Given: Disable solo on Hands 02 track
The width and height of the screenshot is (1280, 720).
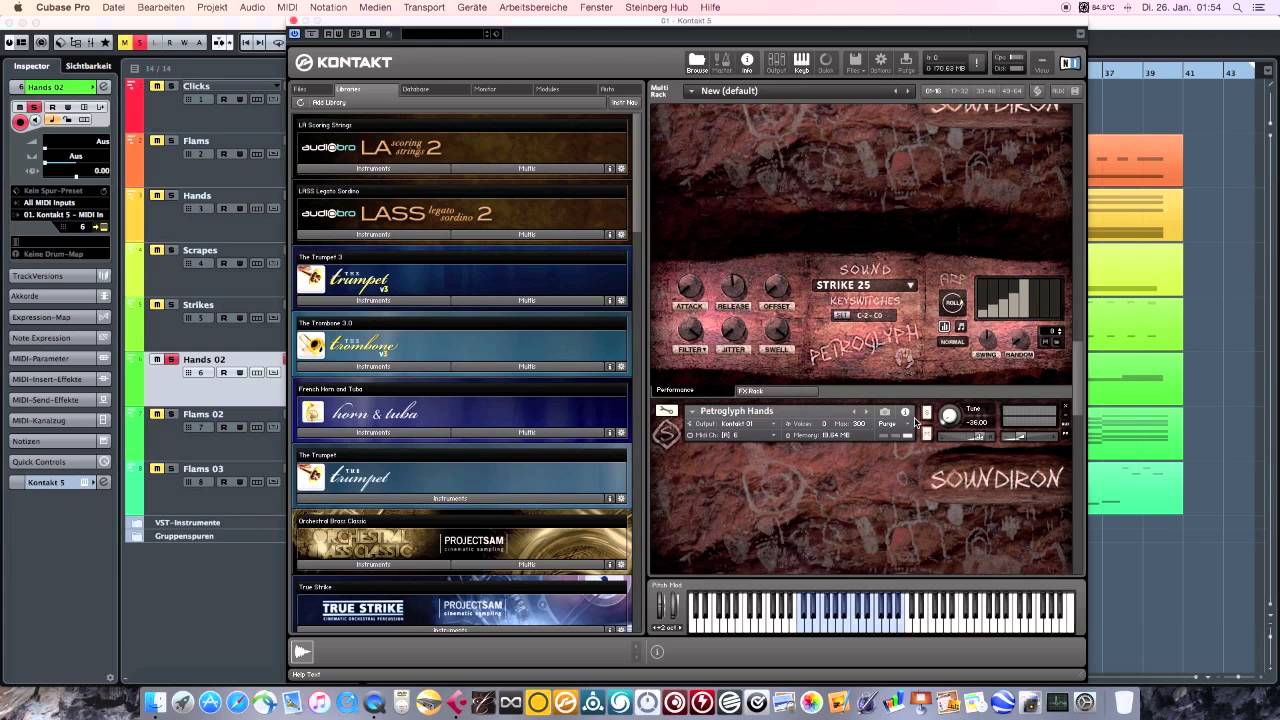Looking at the screenshot, I should click(x=172, y=359).
